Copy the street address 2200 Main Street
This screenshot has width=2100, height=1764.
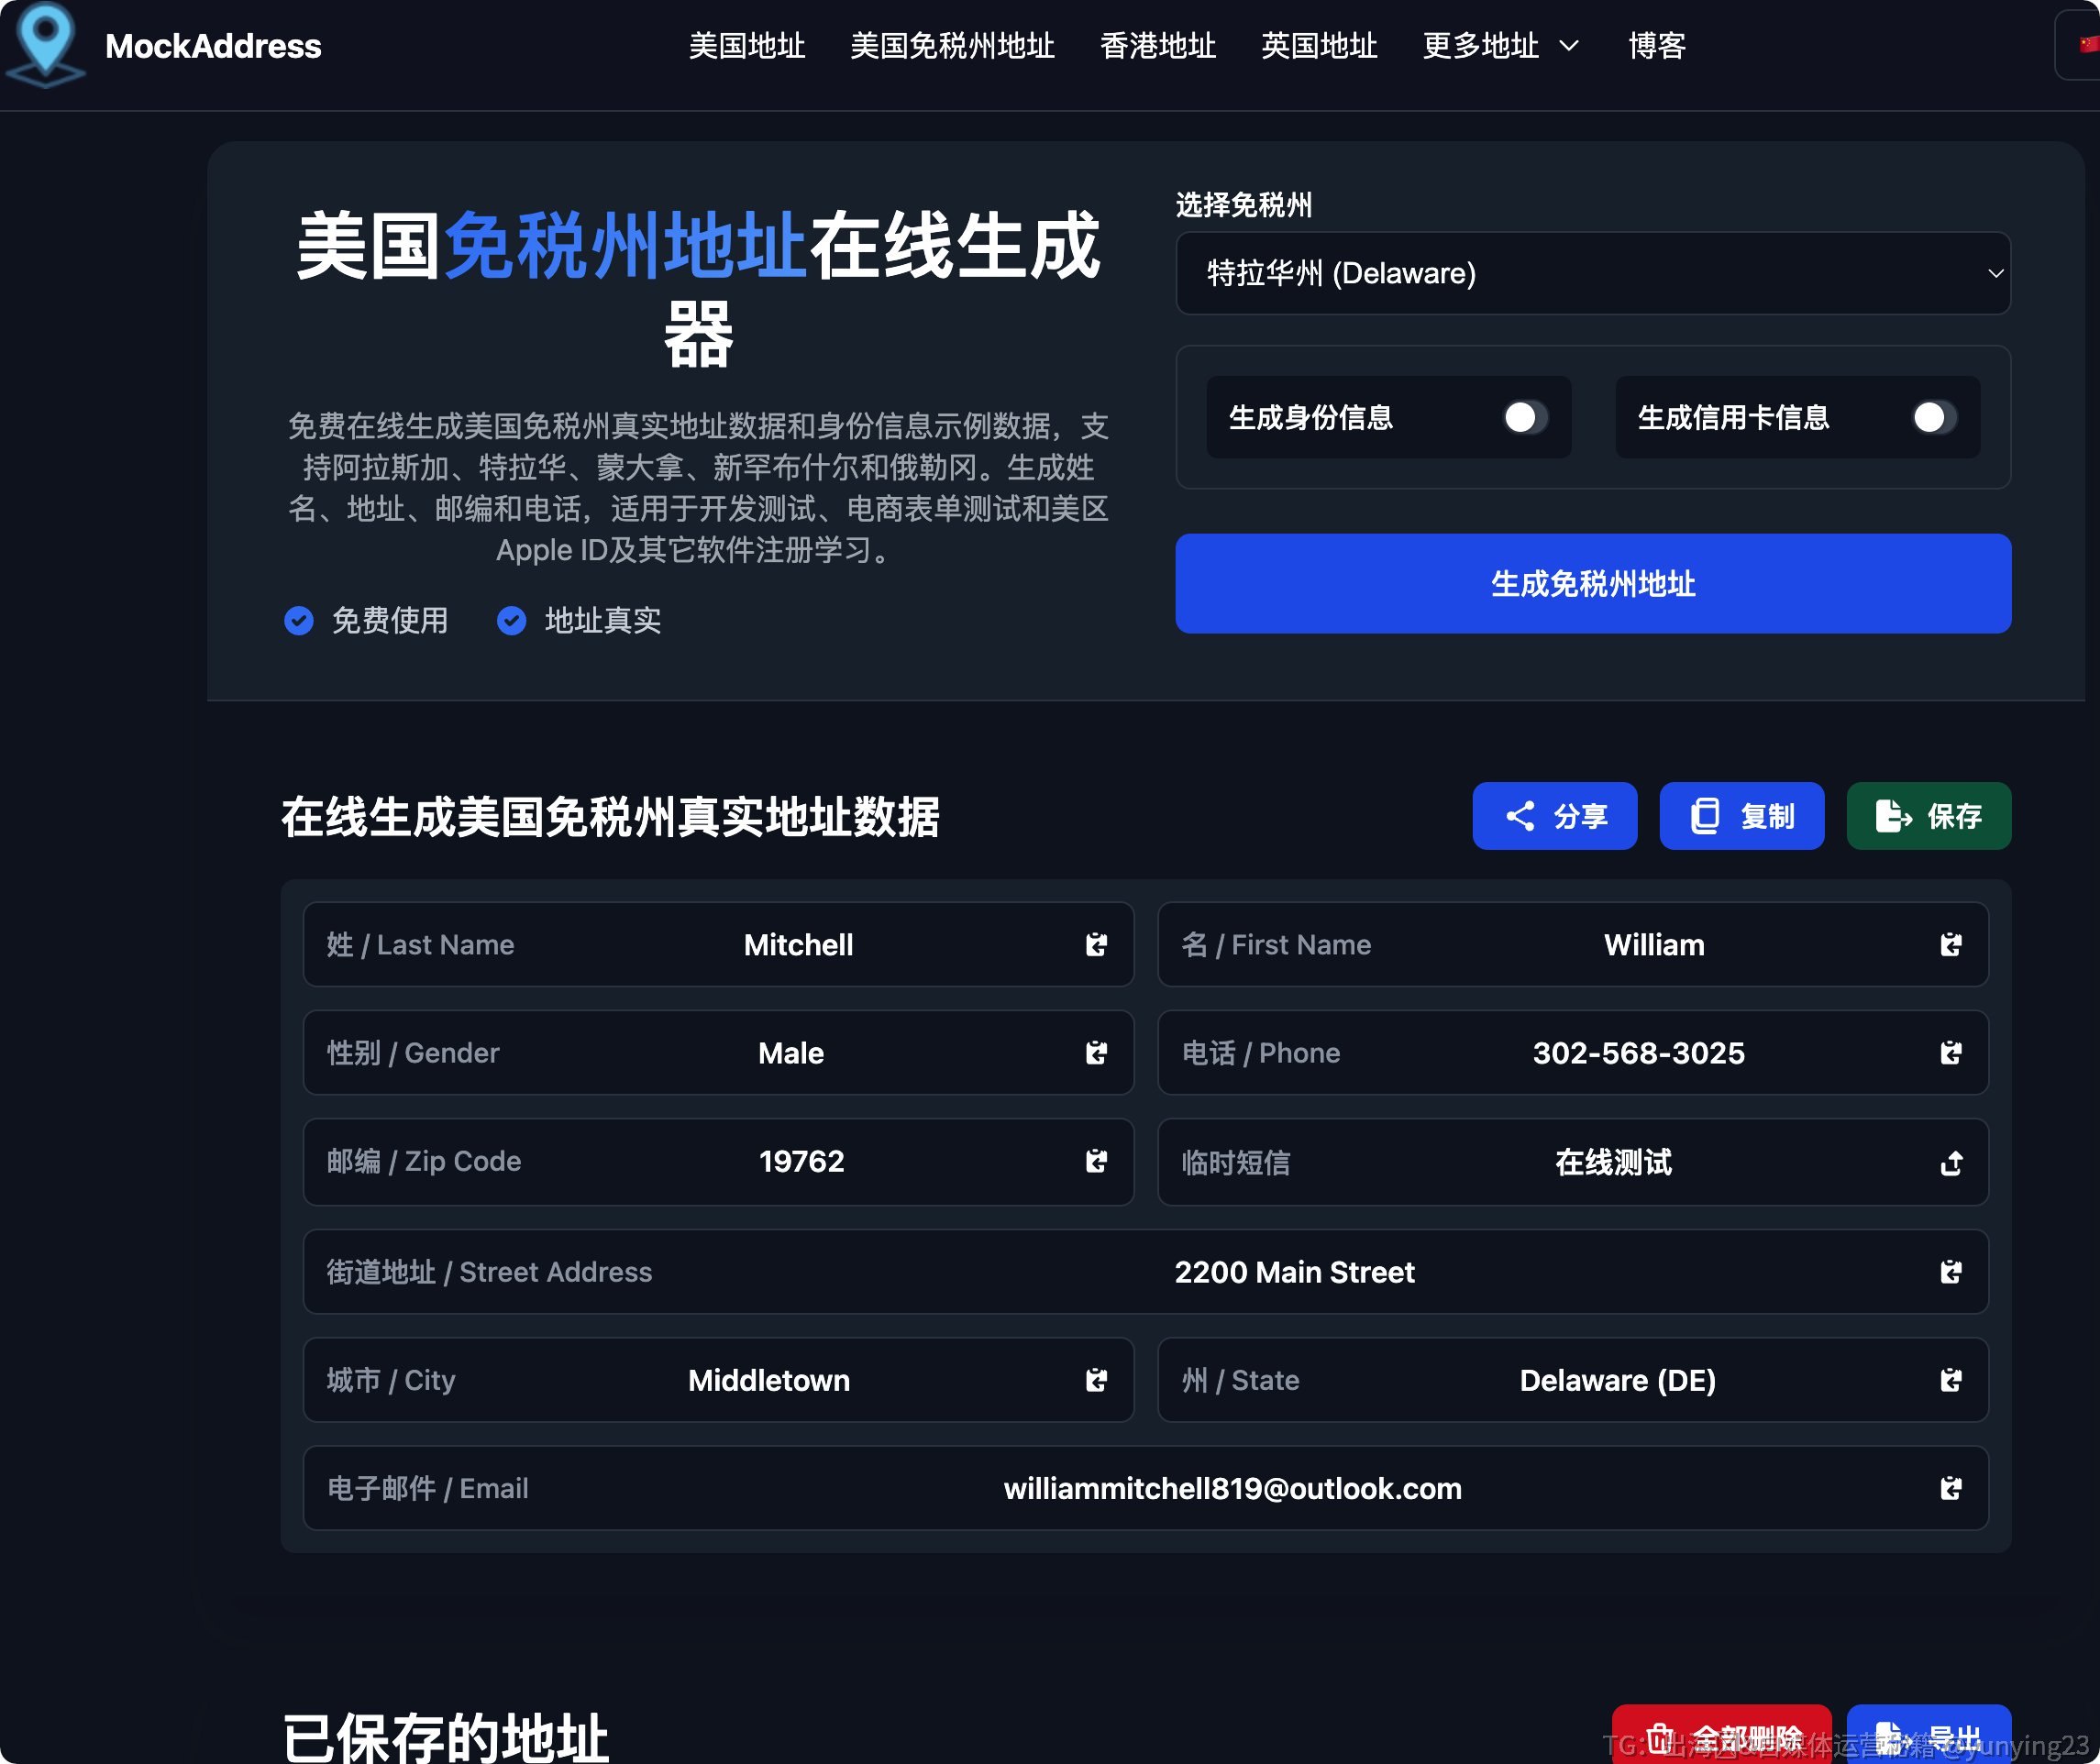1951,1272
